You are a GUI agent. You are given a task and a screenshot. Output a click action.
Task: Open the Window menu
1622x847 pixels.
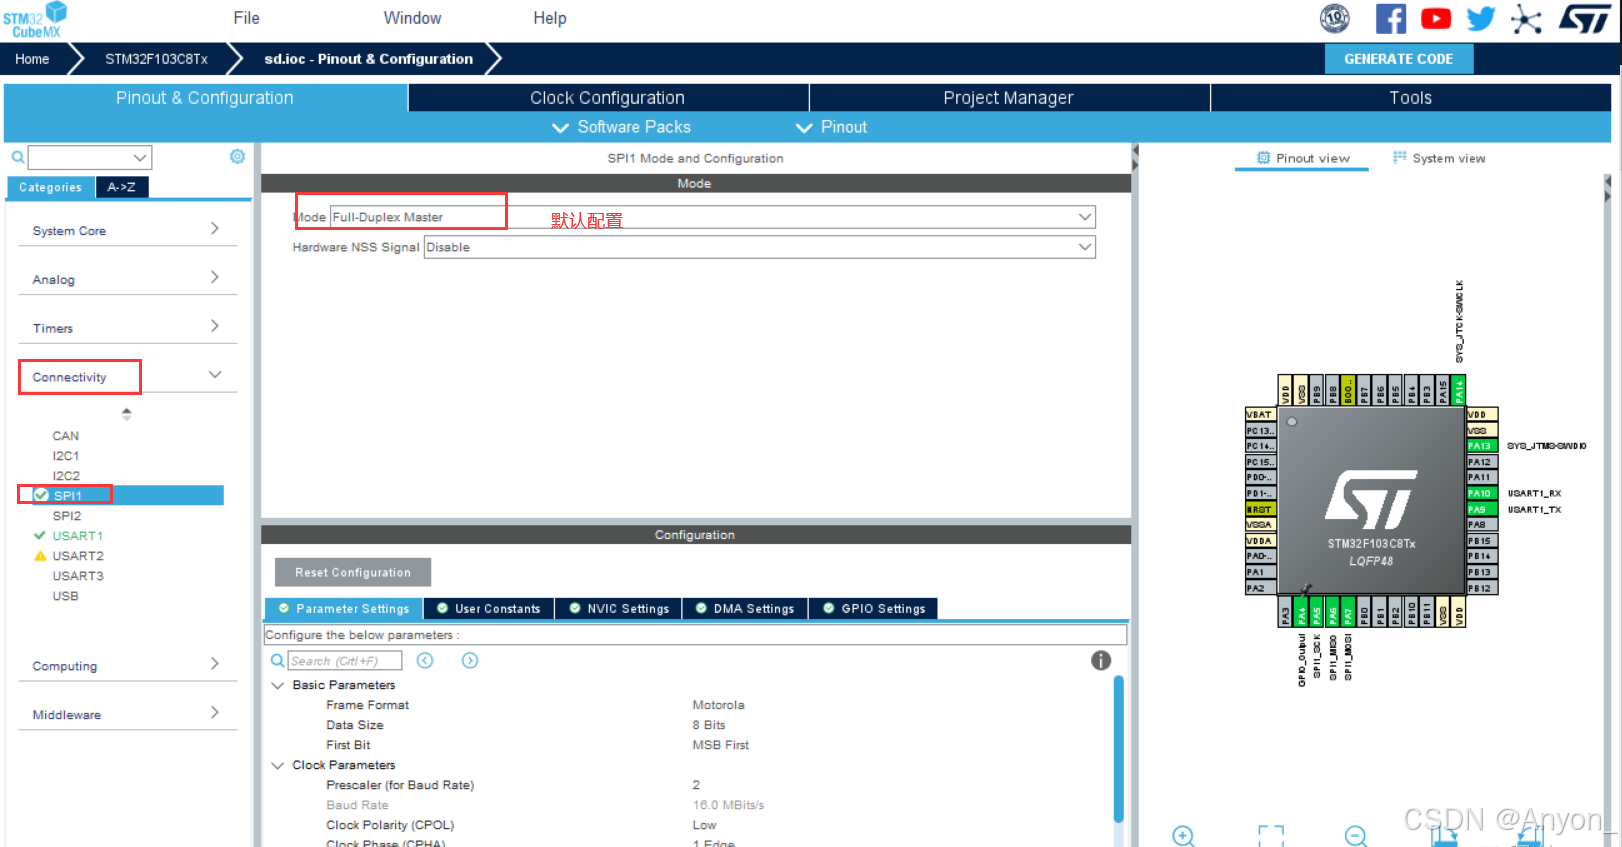click(x=412, y=18)
